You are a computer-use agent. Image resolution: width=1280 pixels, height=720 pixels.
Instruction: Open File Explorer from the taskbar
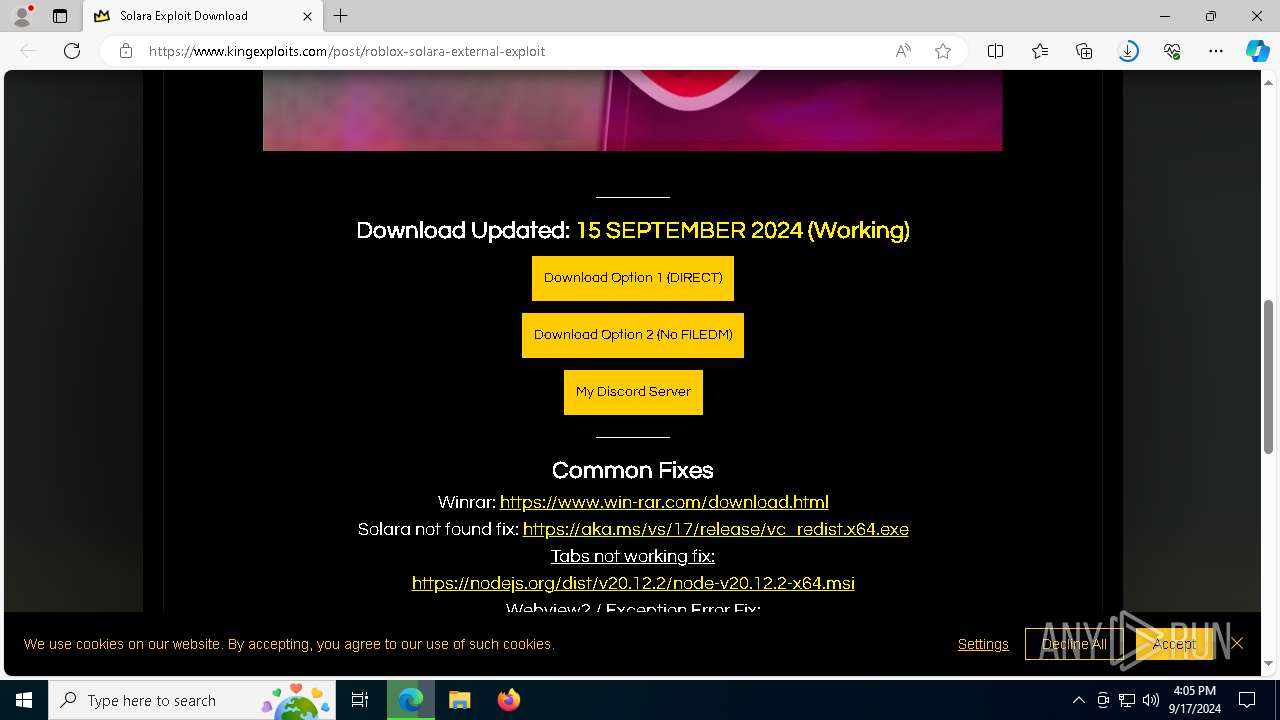(459, 700)
